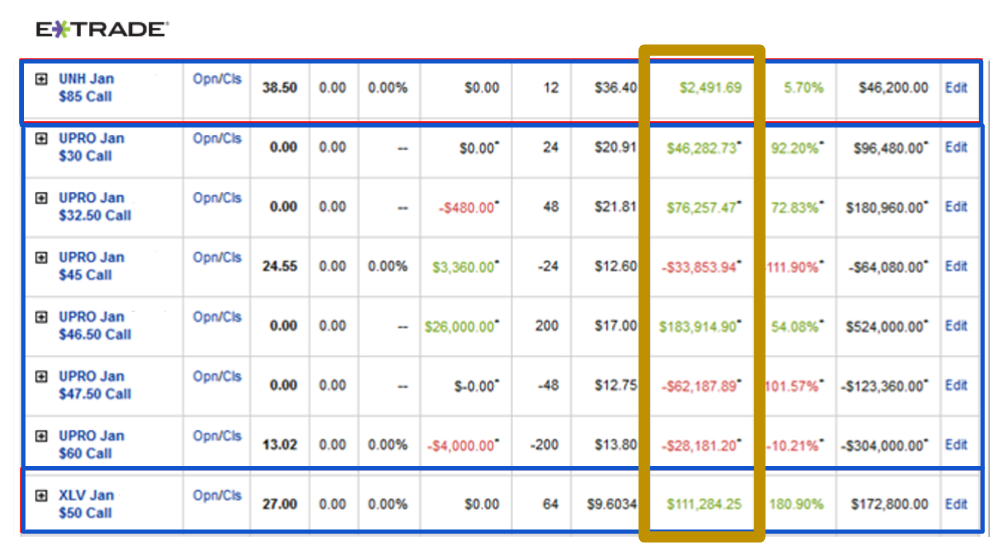Click Edit on the UPRO $60 Call row

(956, 445)
